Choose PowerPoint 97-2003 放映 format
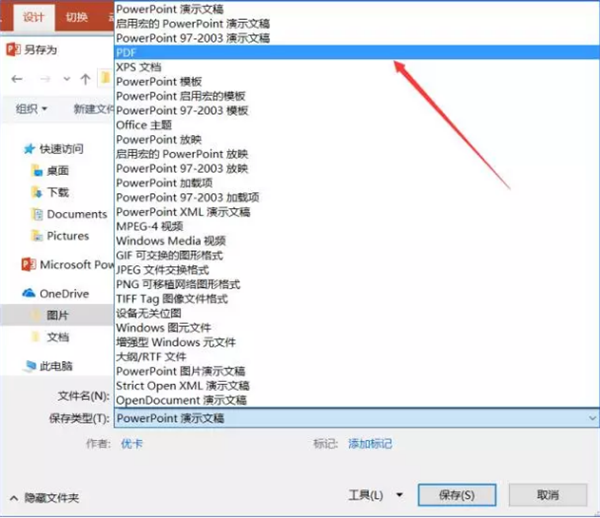The image size is (600, 518). click(357, 169)
